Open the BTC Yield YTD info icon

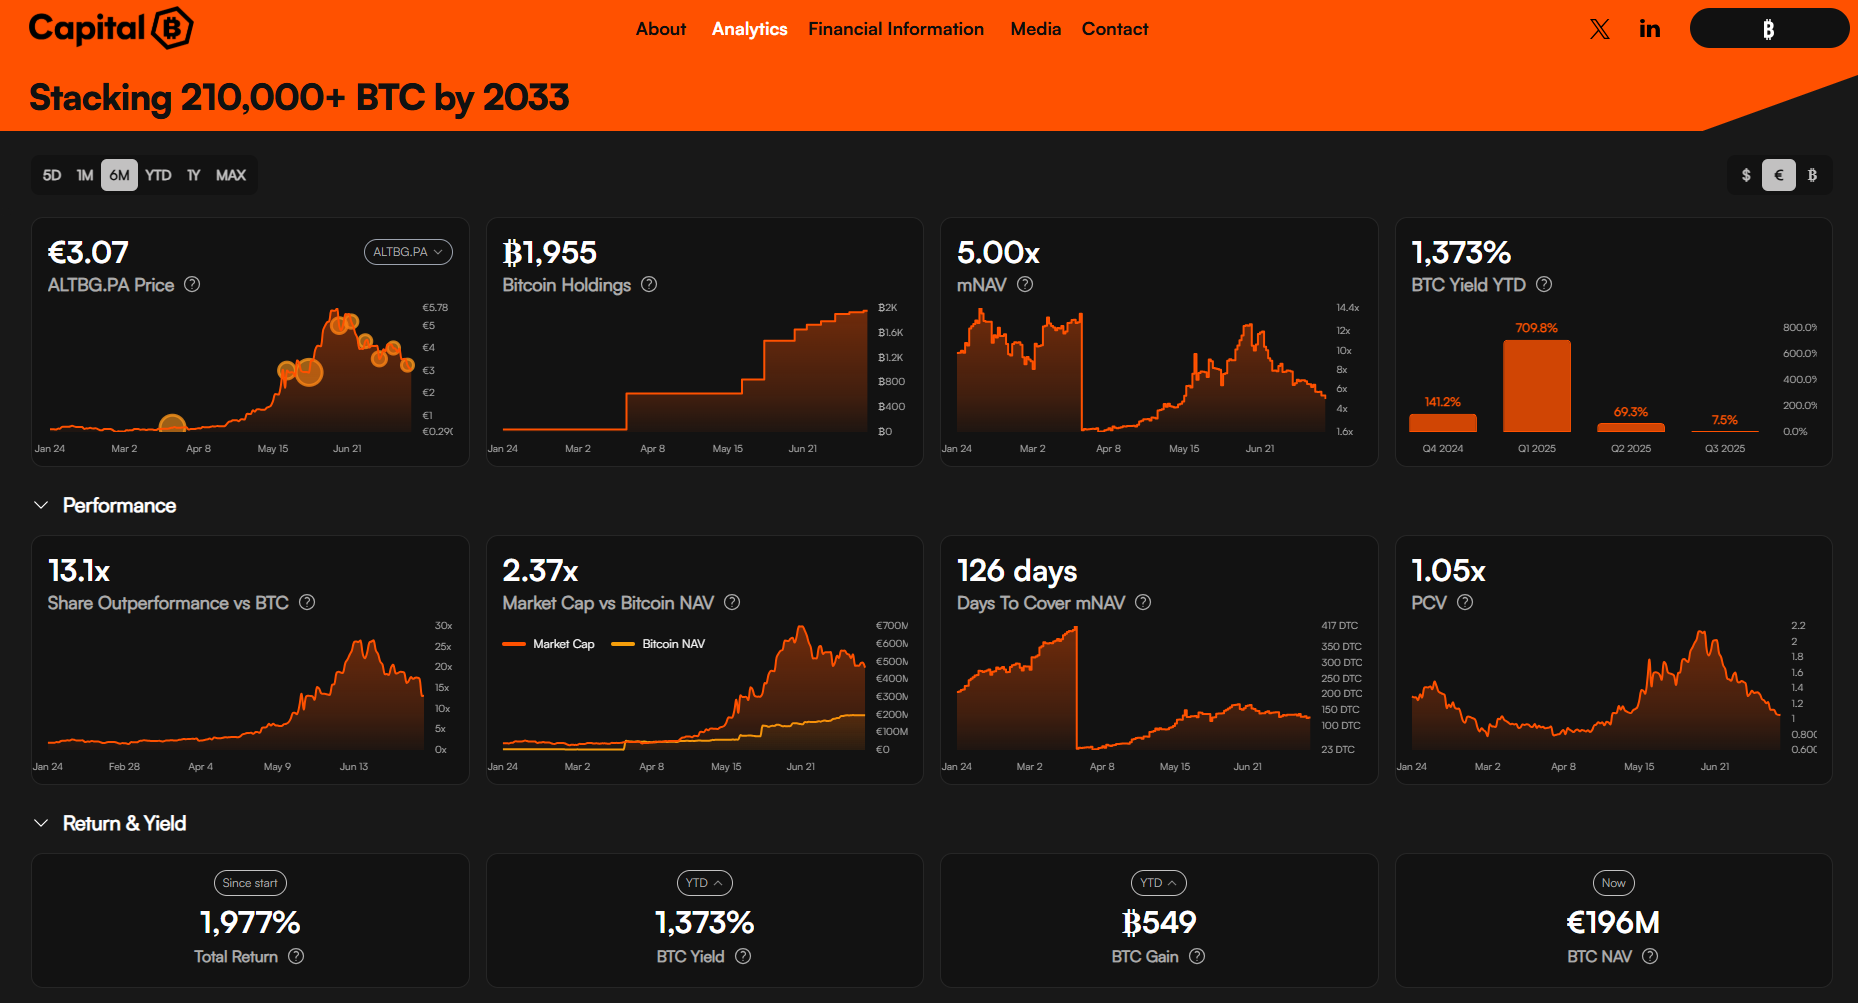coord(1543,285)
